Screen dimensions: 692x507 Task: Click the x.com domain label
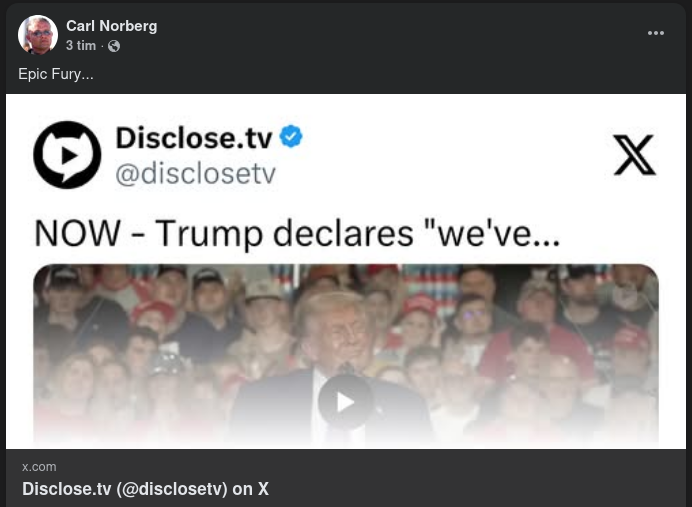[x=39, y=467]
